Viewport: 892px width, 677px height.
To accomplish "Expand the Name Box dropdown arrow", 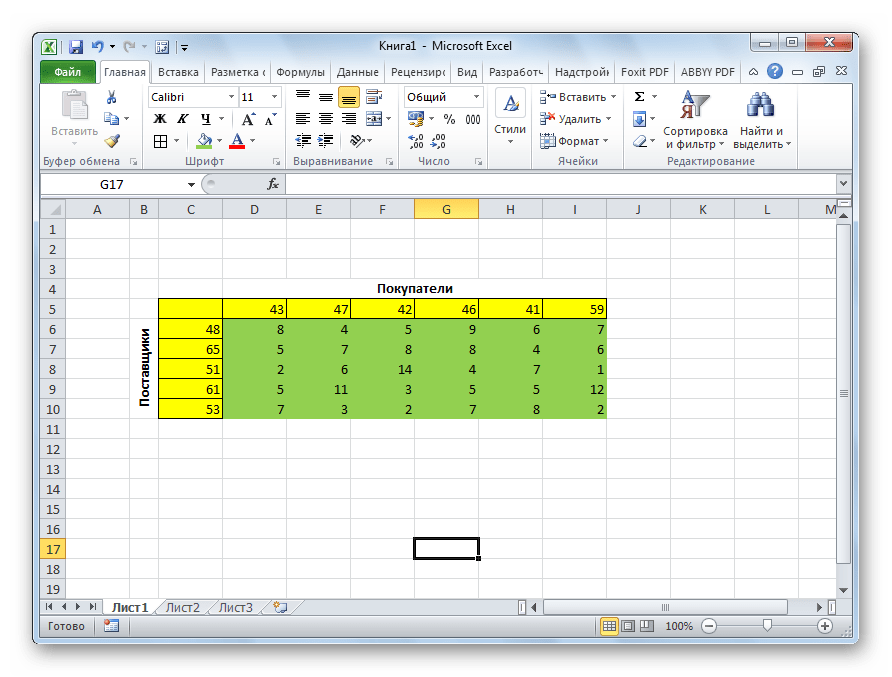I will click(191, 184).
